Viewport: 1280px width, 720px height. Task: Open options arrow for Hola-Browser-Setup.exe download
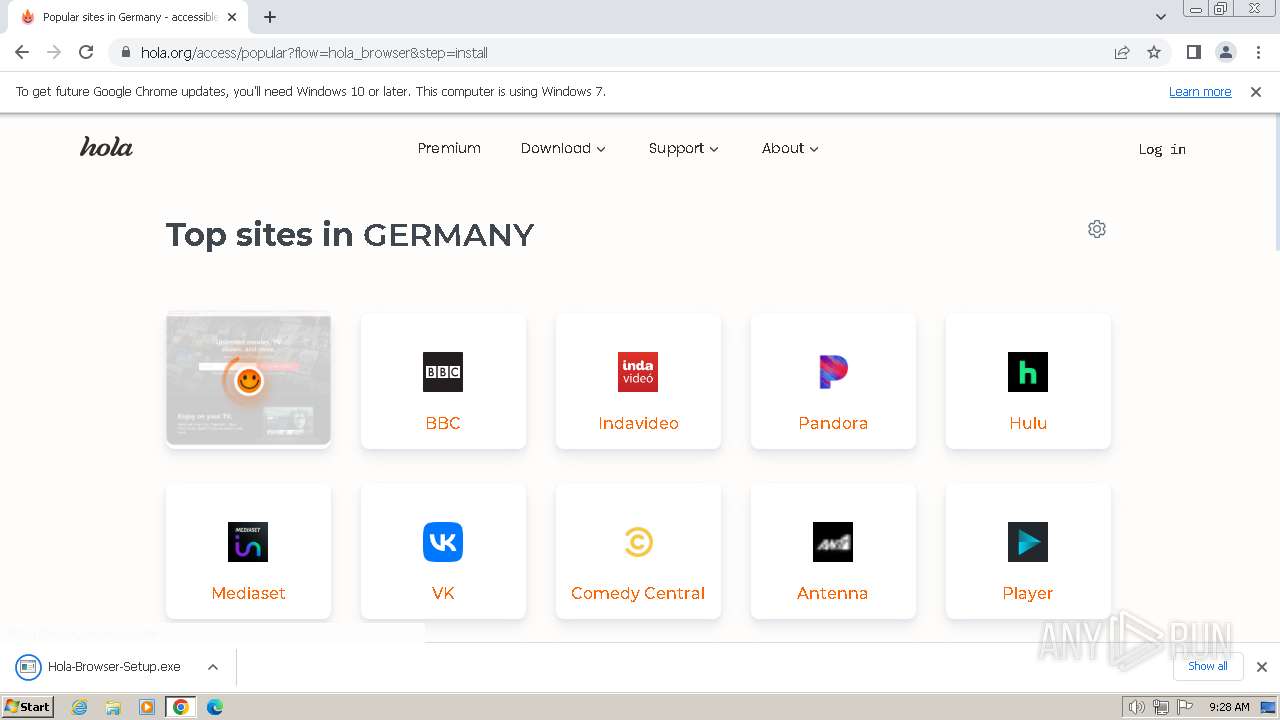213,667
